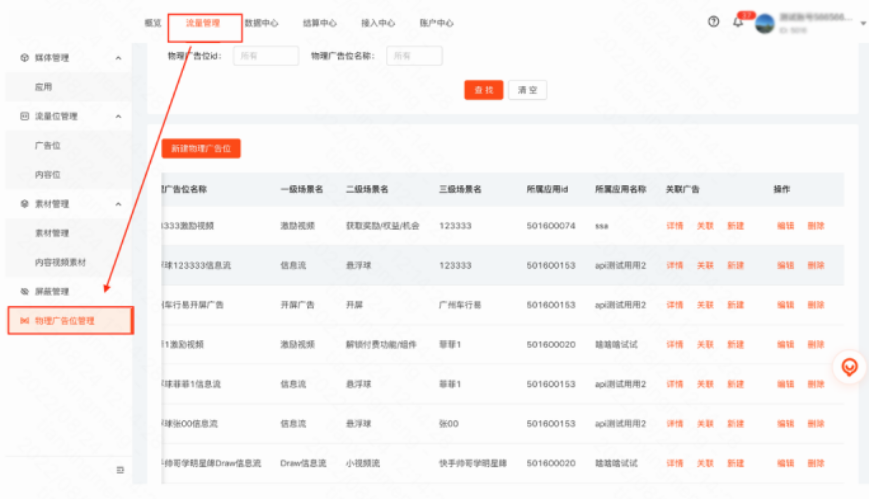The height and width of the screenshot is (499, 869).
Task: Click 编辑 in the 张00信息流 row
Action: point(785,424)
